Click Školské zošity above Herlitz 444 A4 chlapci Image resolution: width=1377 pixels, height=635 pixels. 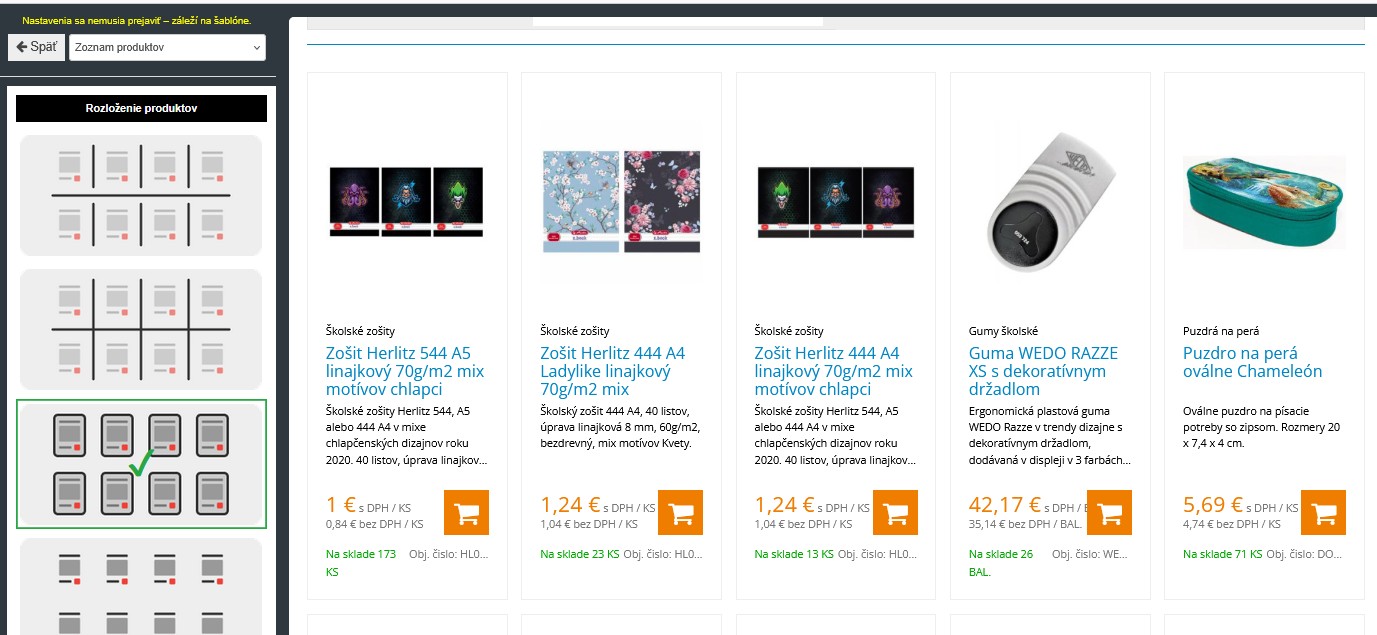(x=788, y=331)
